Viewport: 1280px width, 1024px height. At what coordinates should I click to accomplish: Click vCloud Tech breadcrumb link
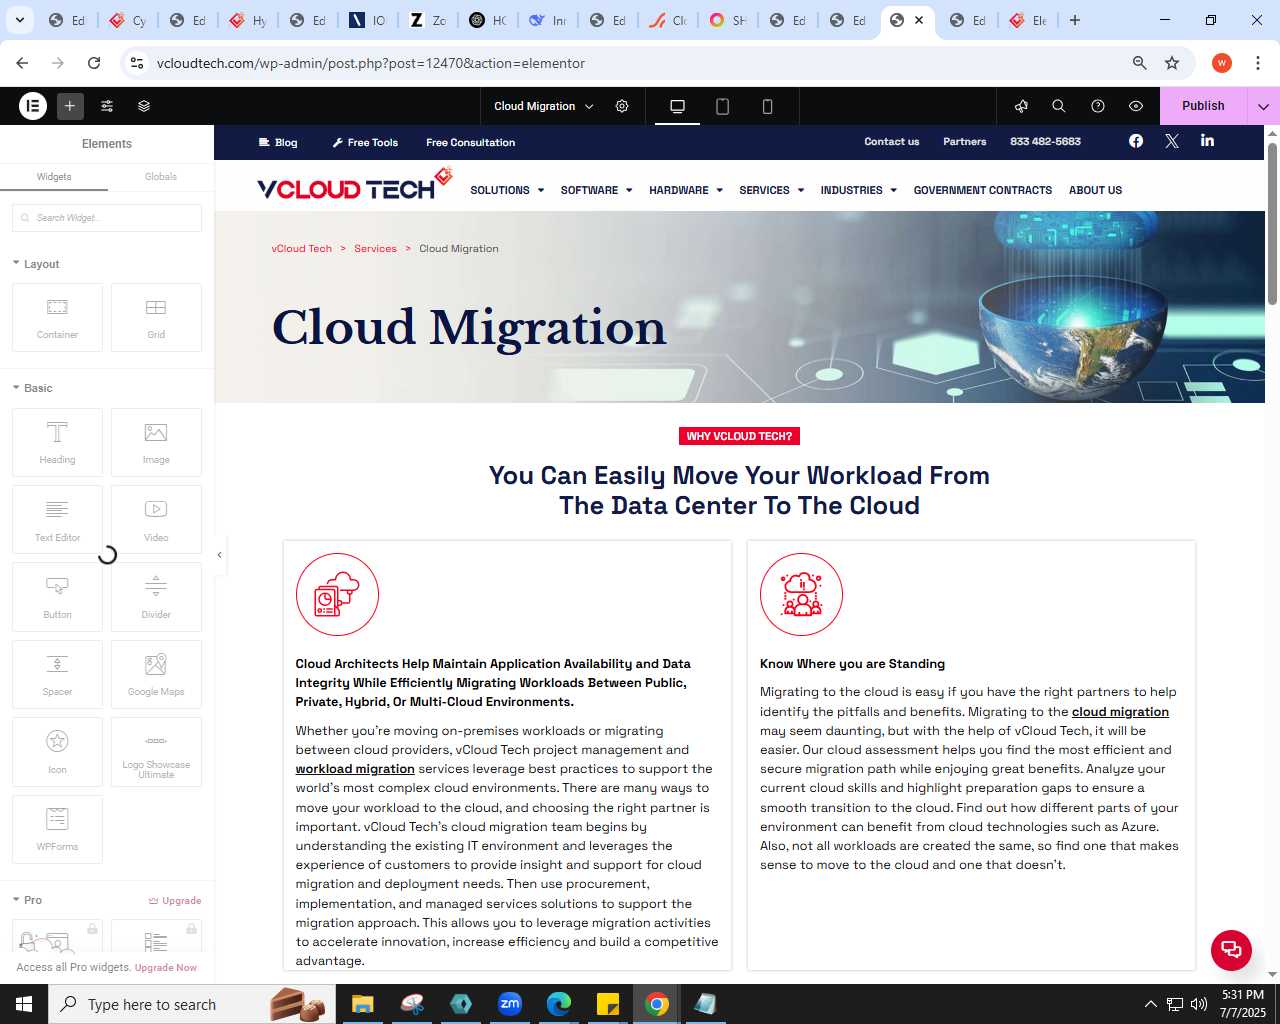(x=301, y=248)
